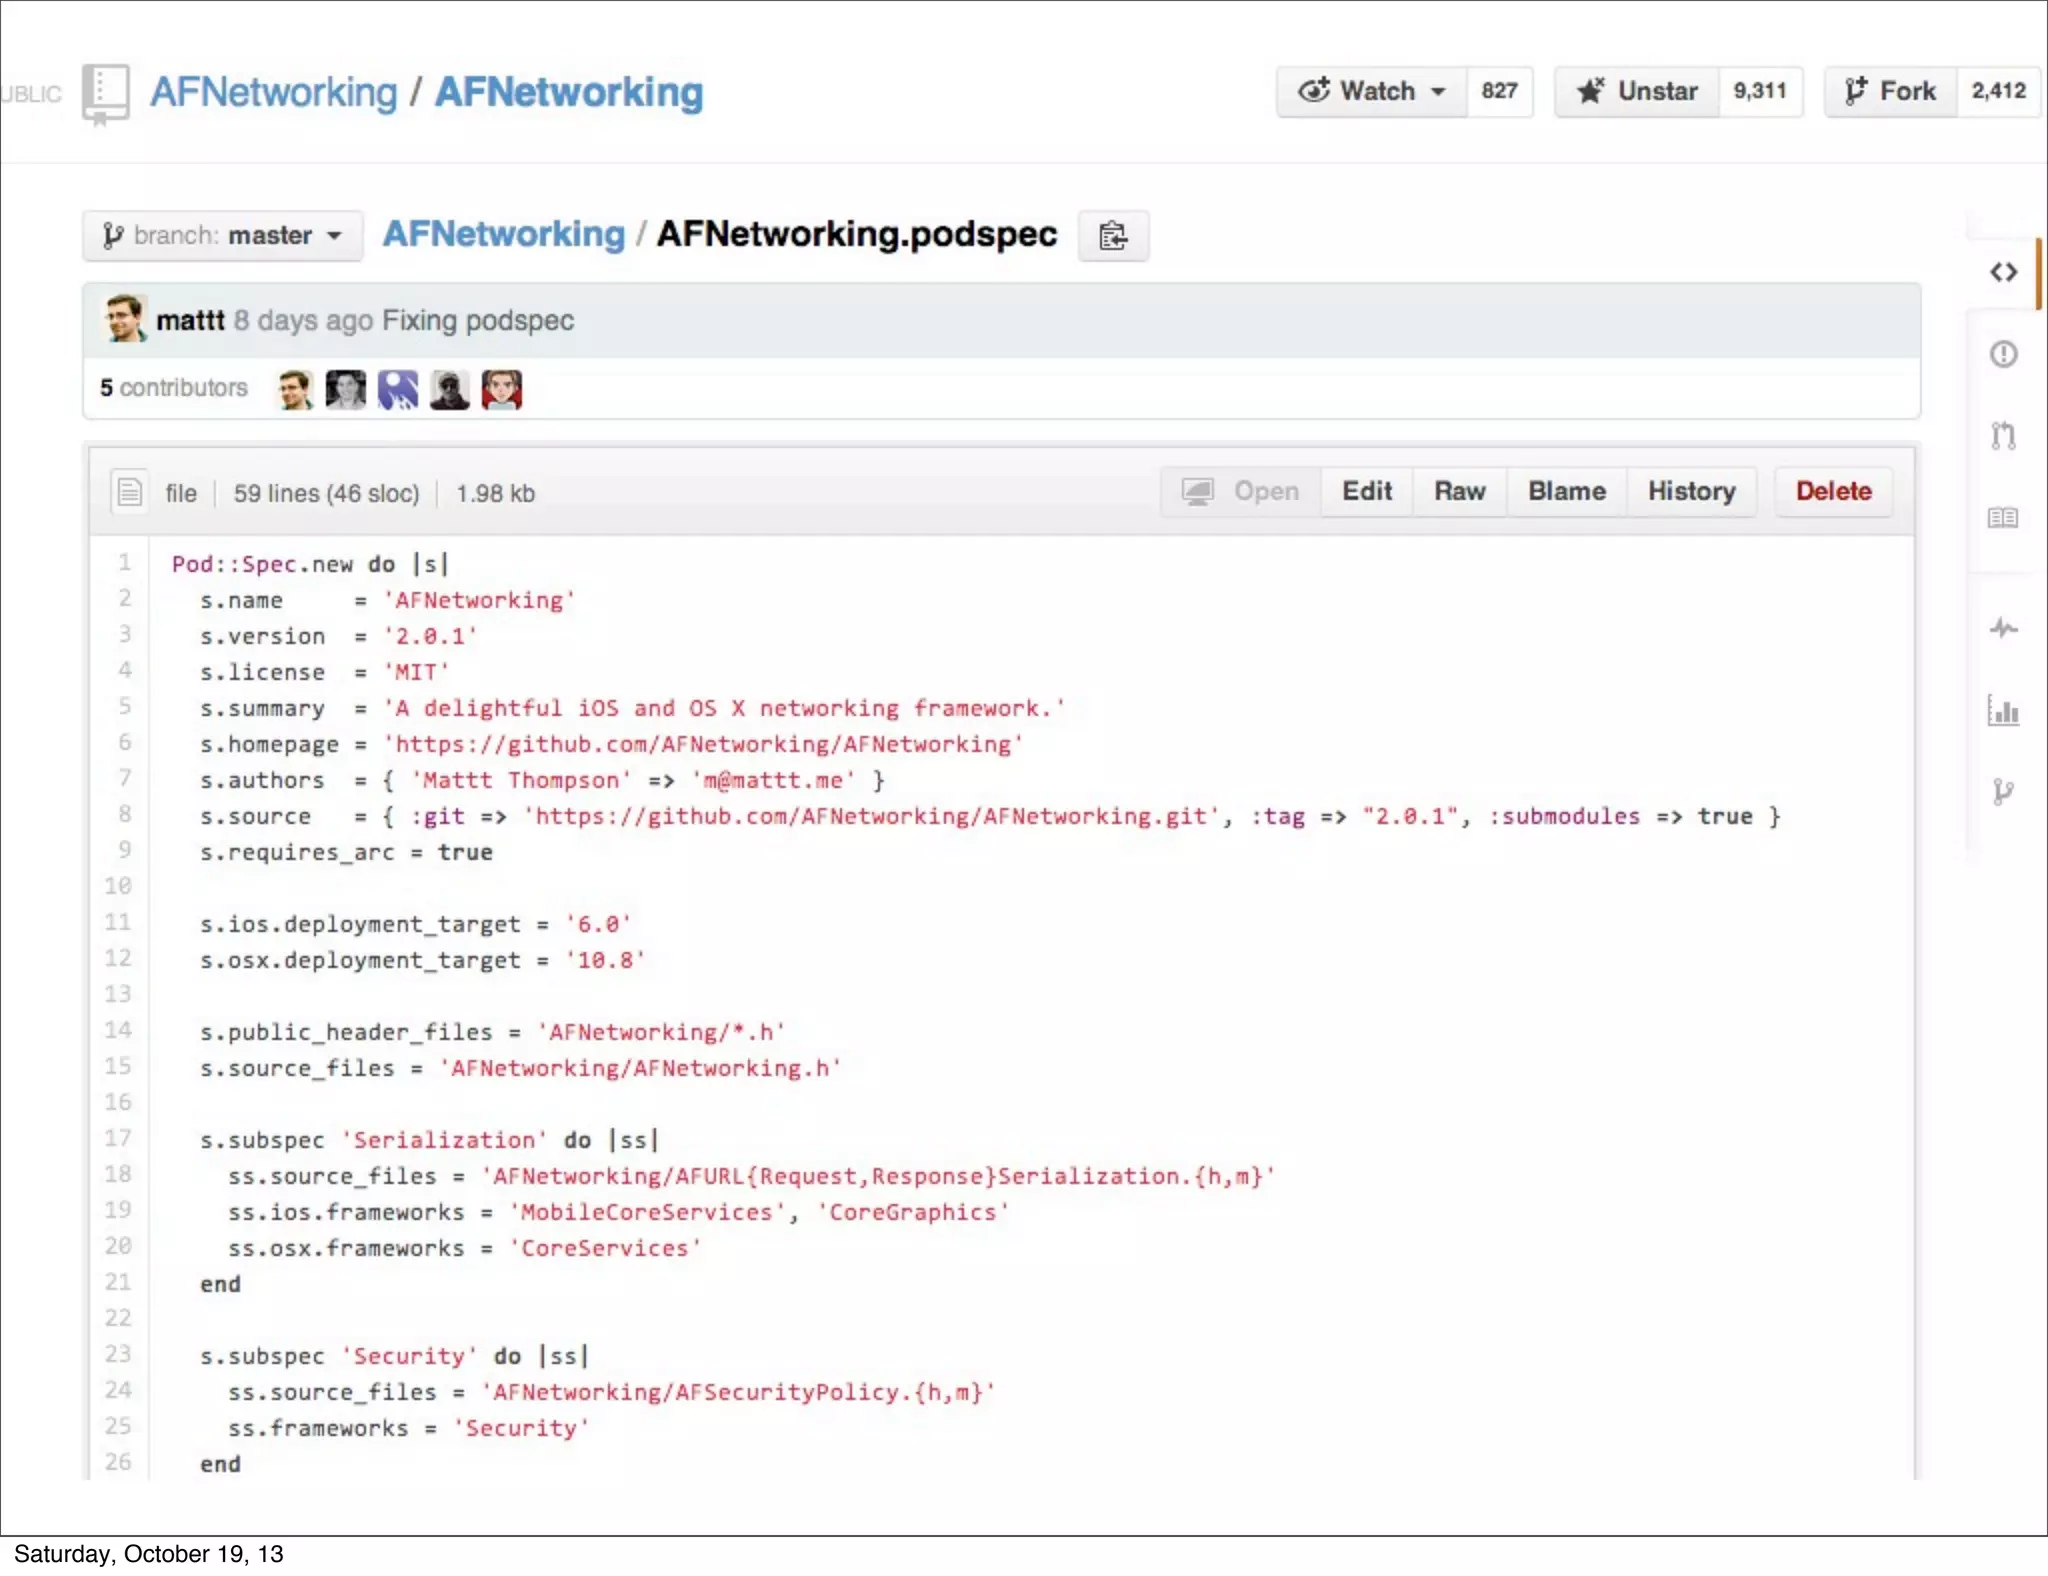Viewport: 2048px width, 1576px height.
Task: View the Raw file contents
Action: click(1459, 492)
